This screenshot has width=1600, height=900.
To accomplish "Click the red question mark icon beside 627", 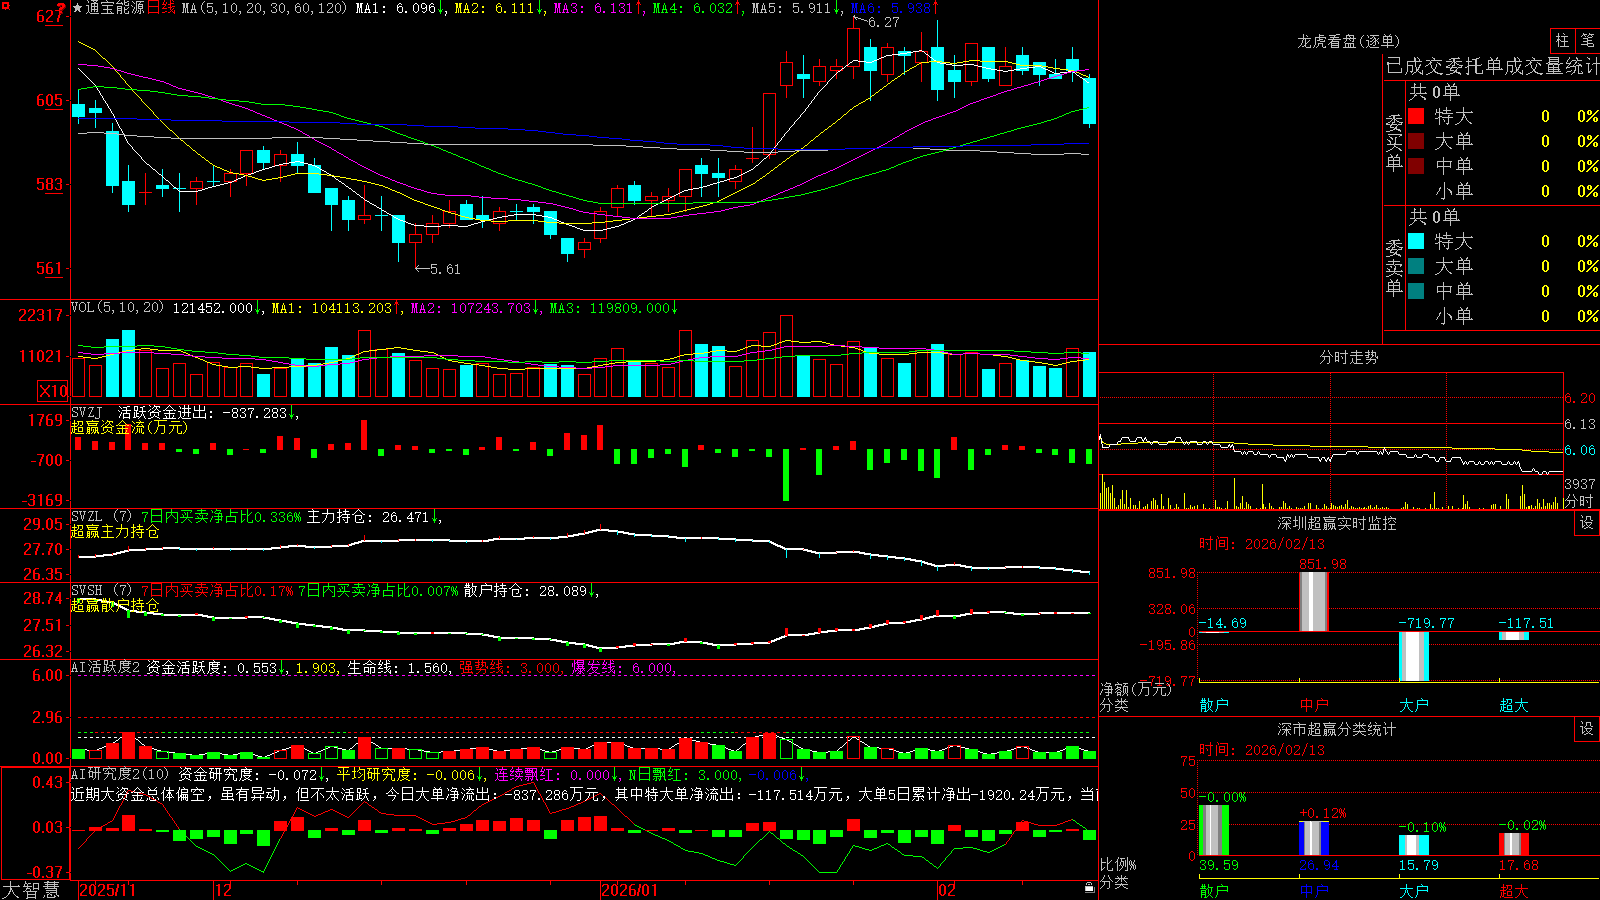I will click(x=62, y=8).
